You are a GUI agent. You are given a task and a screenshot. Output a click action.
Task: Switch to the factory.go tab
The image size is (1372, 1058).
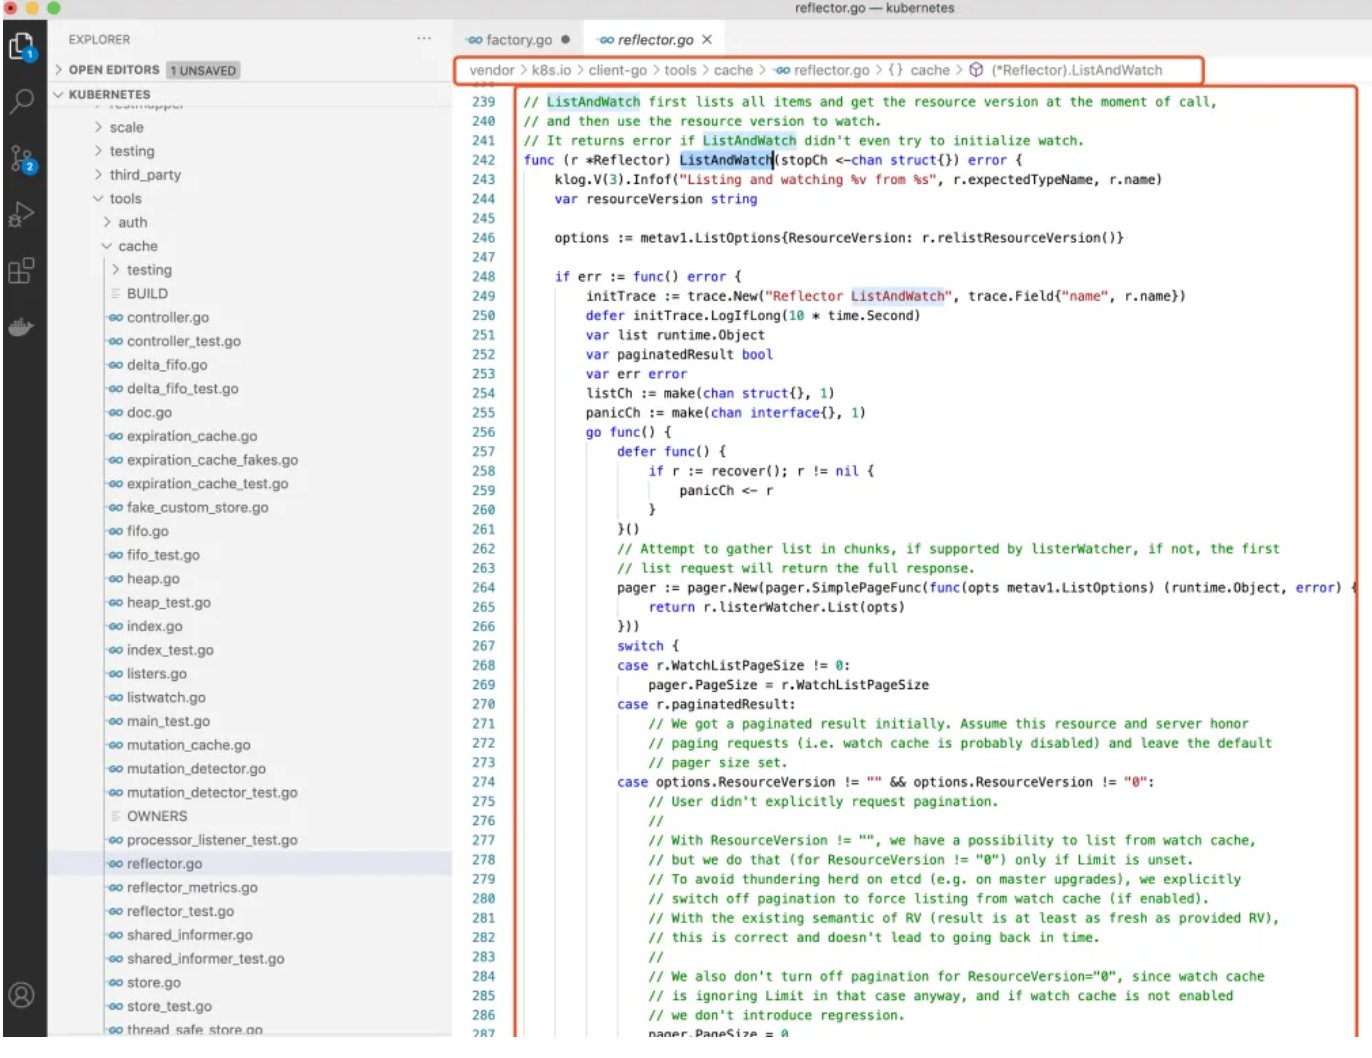pos(518,40)
